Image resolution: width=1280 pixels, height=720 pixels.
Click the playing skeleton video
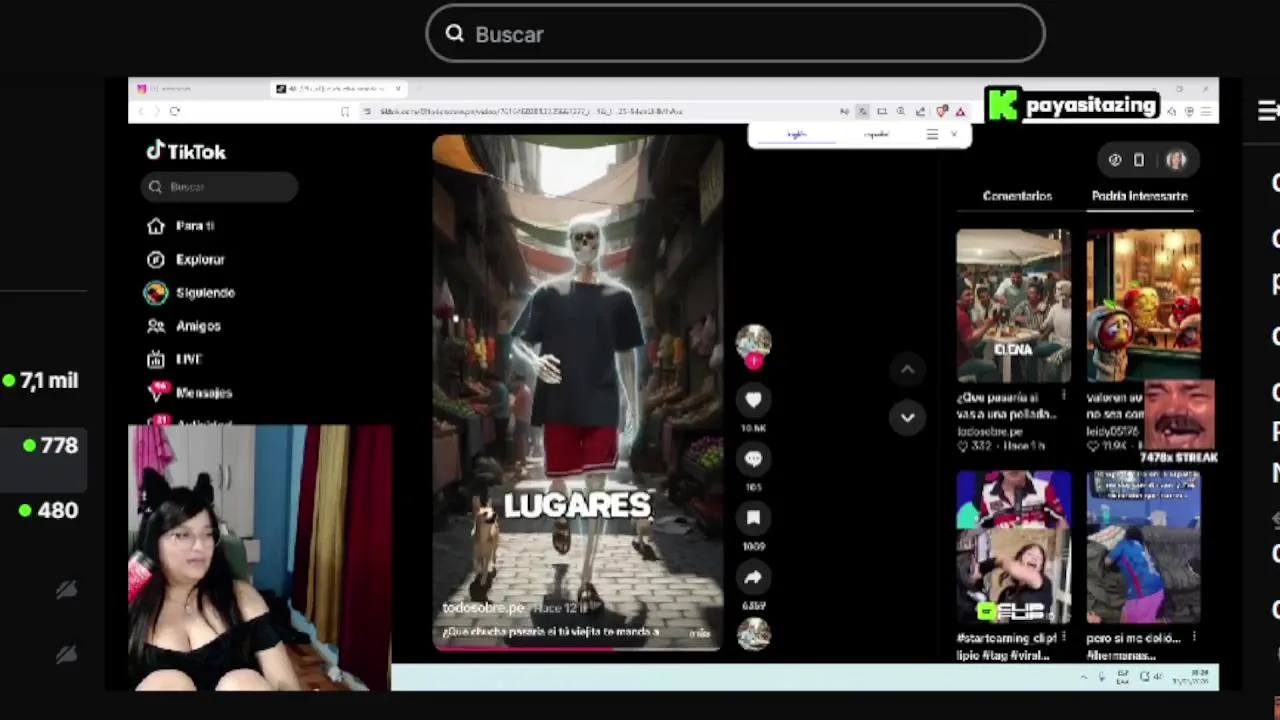click(x=577, y=393)
